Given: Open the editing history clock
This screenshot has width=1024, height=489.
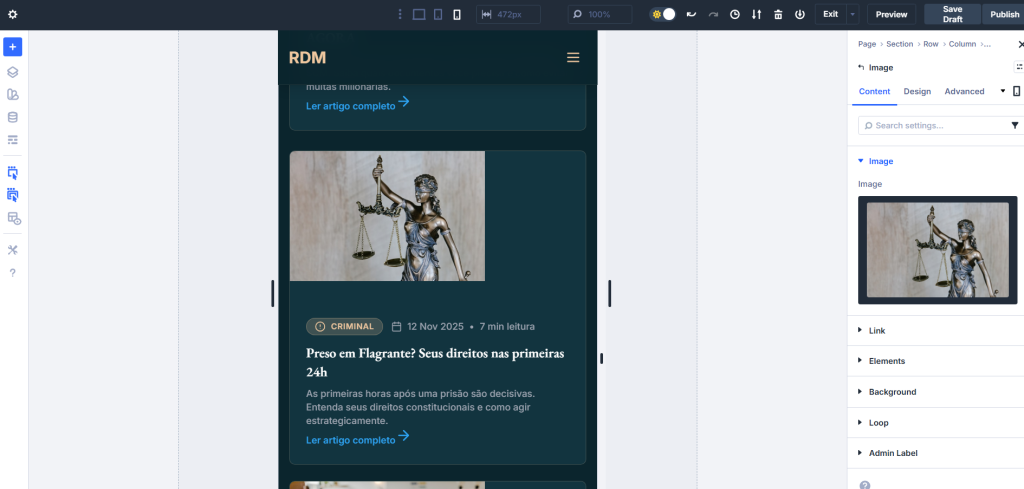Looking at the screenshot, I should point(735,14).
